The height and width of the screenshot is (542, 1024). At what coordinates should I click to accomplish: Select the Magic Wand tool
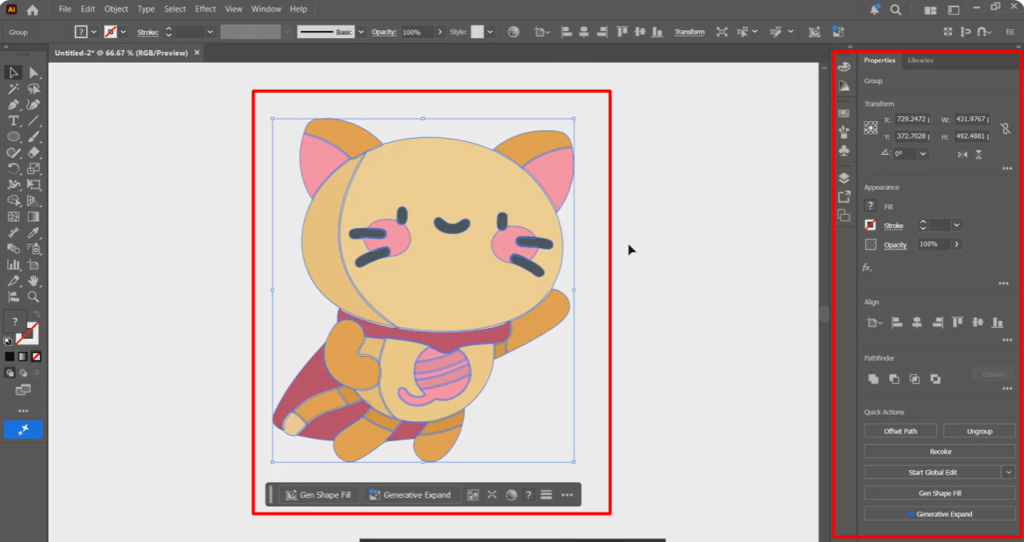click(13, 88)
